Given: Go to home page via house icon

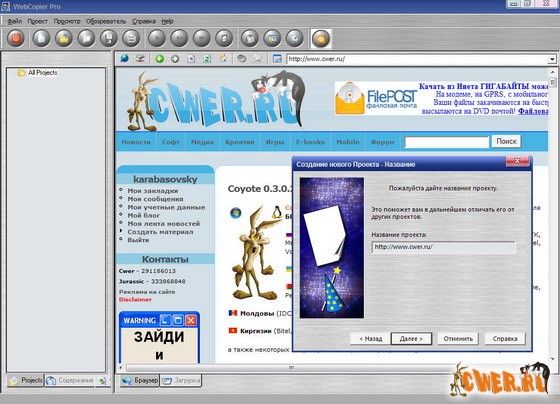Looking at the screenshot, I should point(223,58).
